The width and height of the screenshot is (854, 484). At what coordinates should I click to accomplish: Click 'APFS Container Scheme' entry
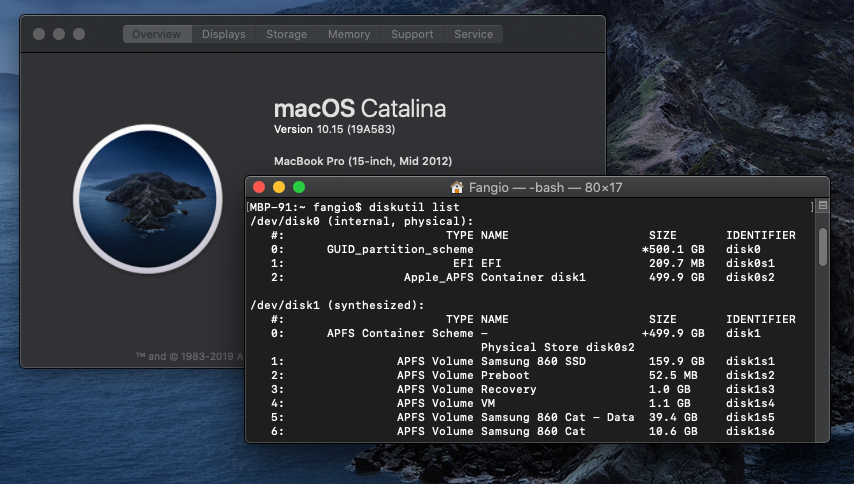400,333
